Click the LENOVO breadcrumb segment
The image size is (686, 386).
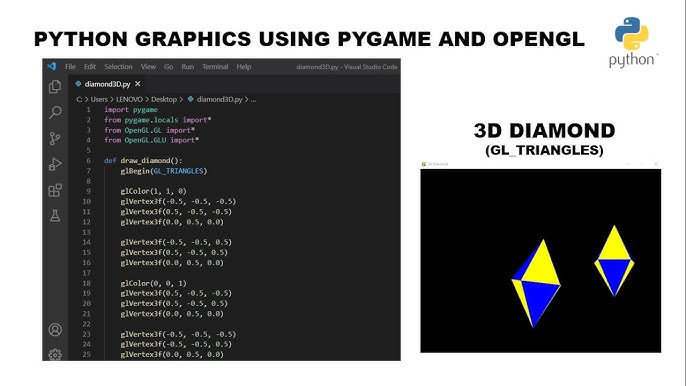pos(129,99)
